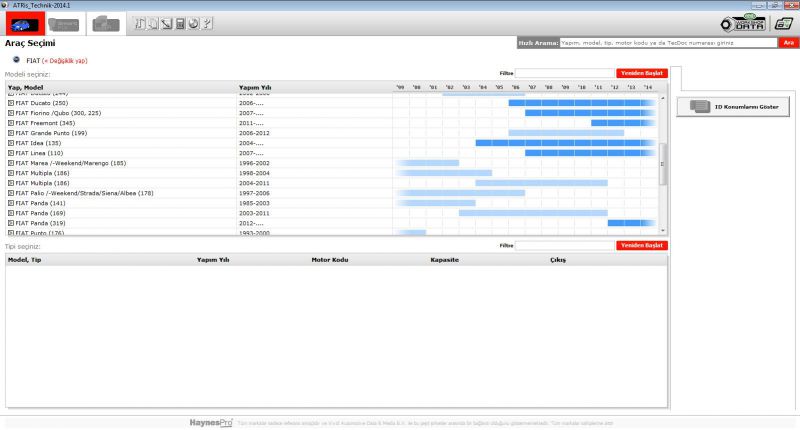The width and height of the screenshot is (800, 430).
Task: Expand FIAT Idea (135)
Action: [11, 143]
